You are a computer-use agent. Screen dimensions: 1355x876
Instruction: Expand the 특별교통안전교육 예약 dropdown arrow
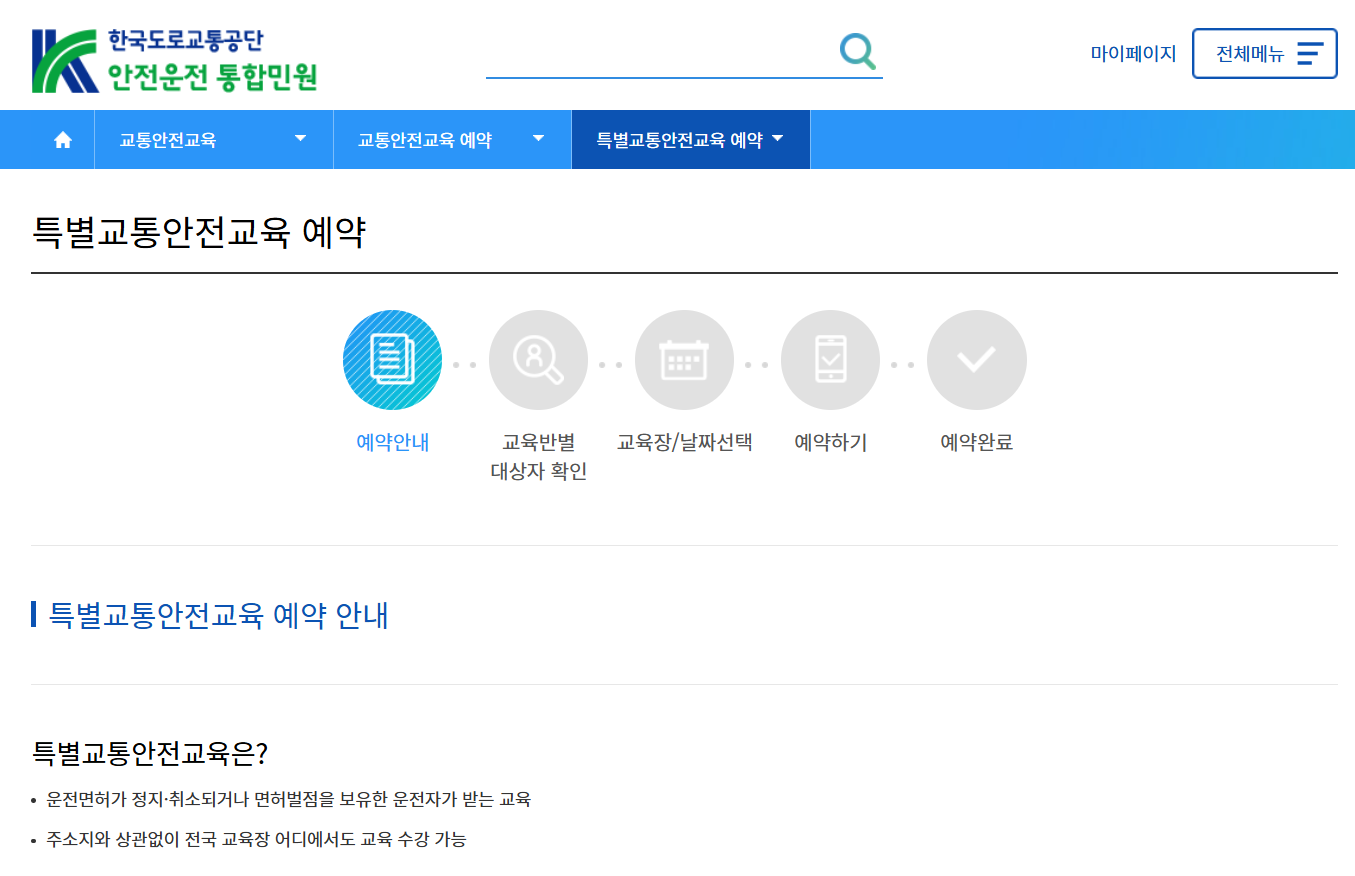point(777,139)
